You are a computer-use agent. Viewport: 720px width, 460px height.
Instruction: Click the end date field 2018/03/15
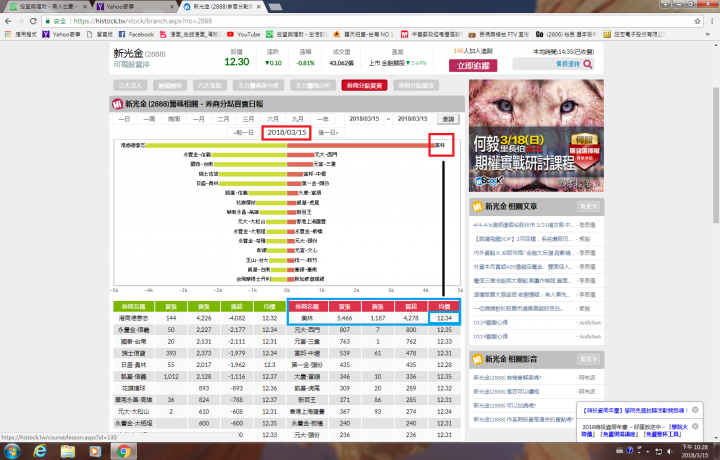point(412,119)
